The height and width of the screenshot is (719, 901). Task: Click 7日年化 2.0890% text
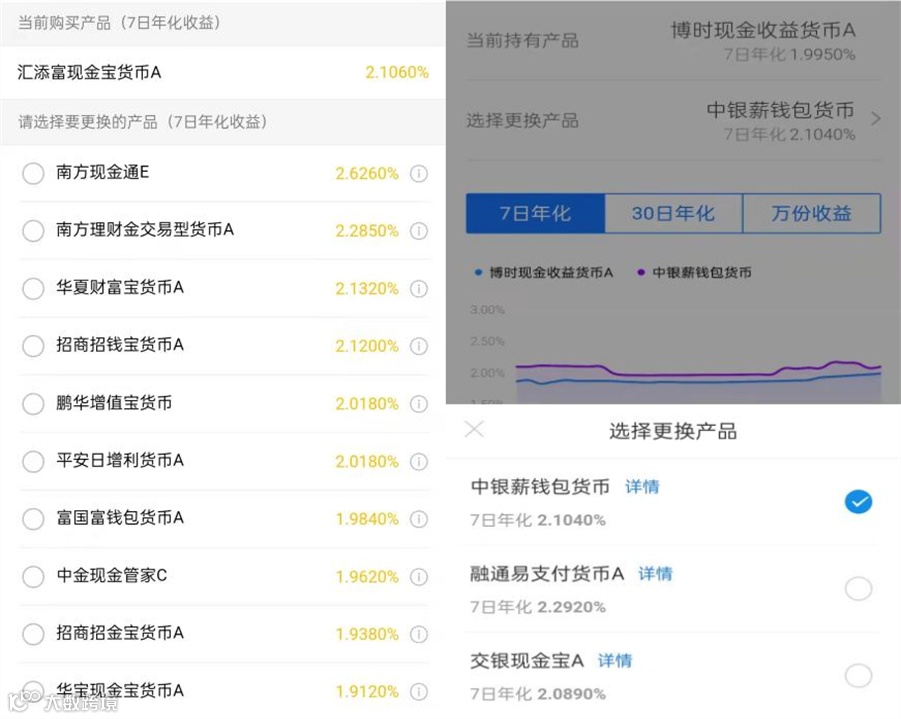pyautogui.click(x=538, y=694)
